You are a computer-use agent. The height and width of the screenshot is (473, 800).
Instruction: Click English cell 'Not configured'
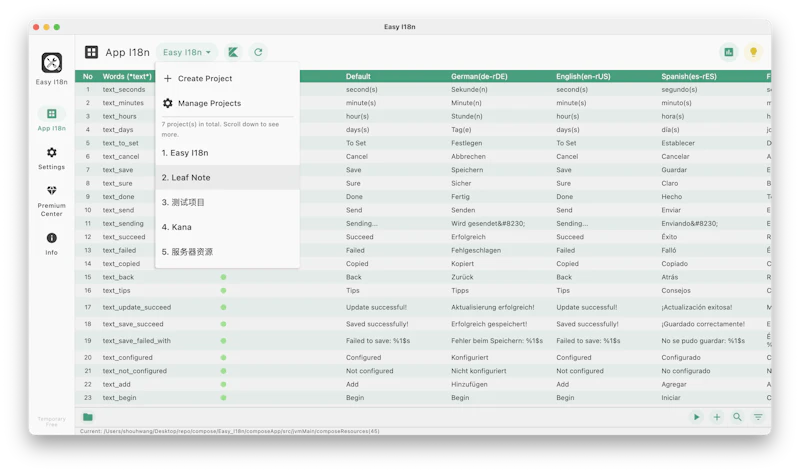580,371
